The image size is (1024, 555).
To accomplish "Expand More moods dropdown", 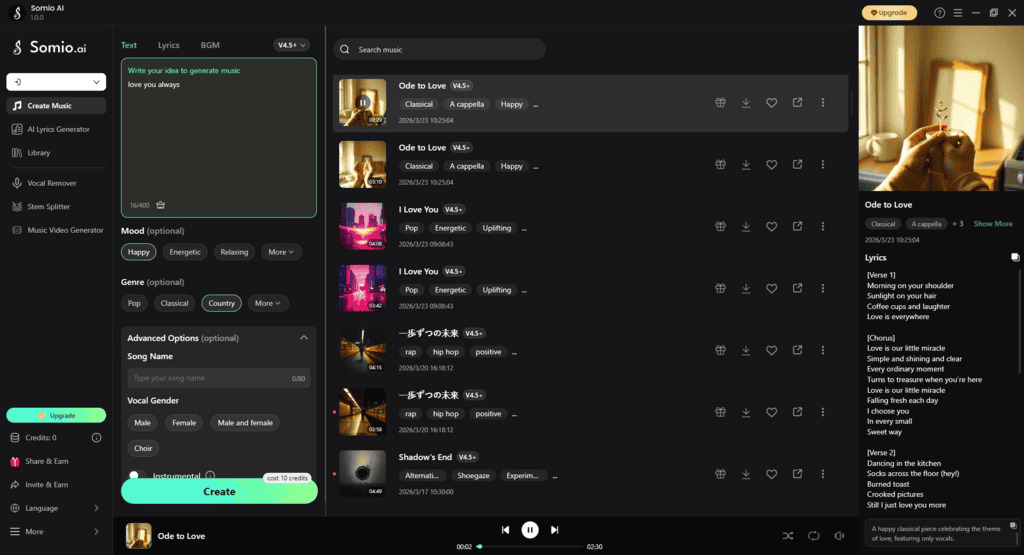I will click(281, 252).
